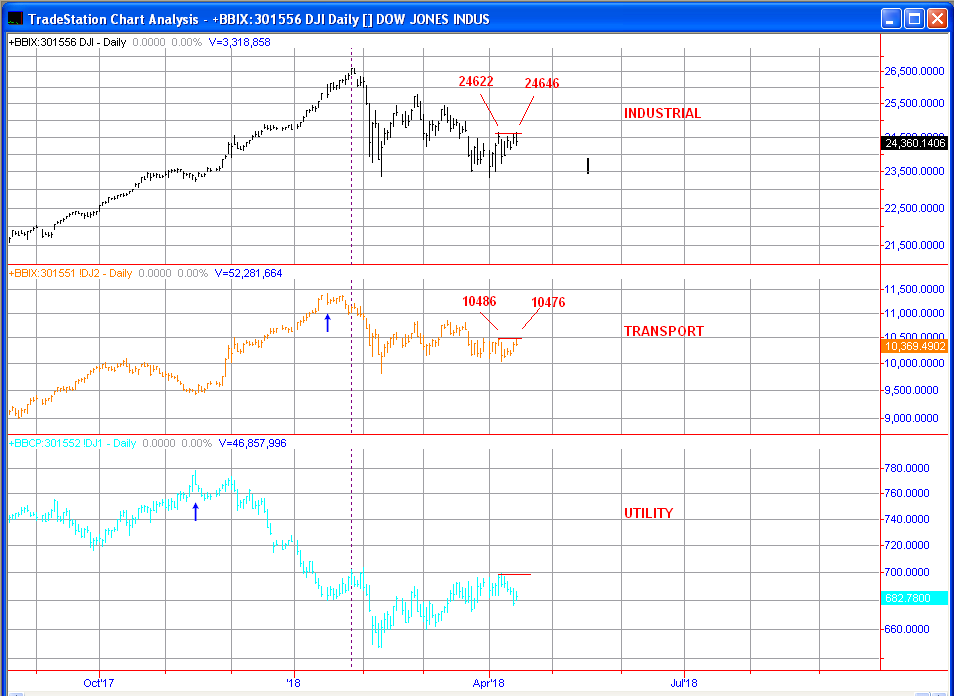The width and height of the screenshot is (954, 696).
Task: Select the red resistance line on industrial chart
Action: coord(509,133)
